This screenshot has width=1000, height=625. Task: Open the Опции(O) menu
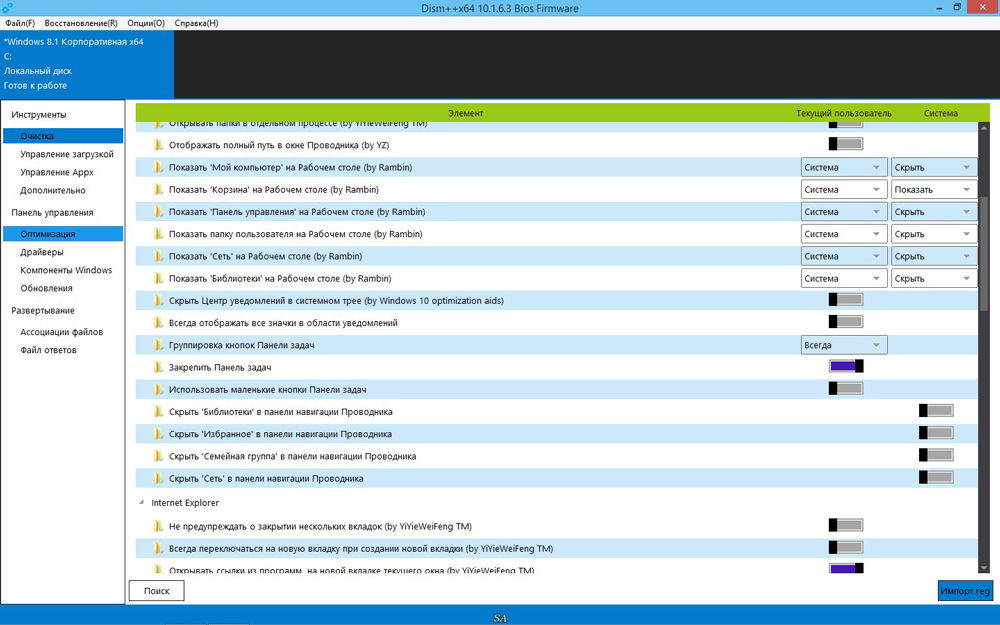pyautogui.click(x=146, y=23)
